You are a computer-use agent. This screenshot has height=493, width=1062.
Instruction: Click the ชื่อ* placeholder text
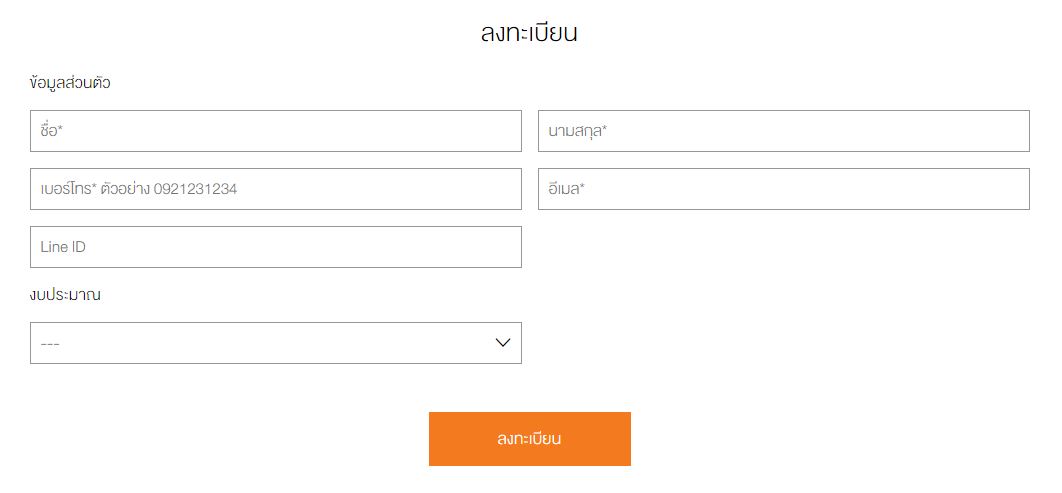pos(52,131)
